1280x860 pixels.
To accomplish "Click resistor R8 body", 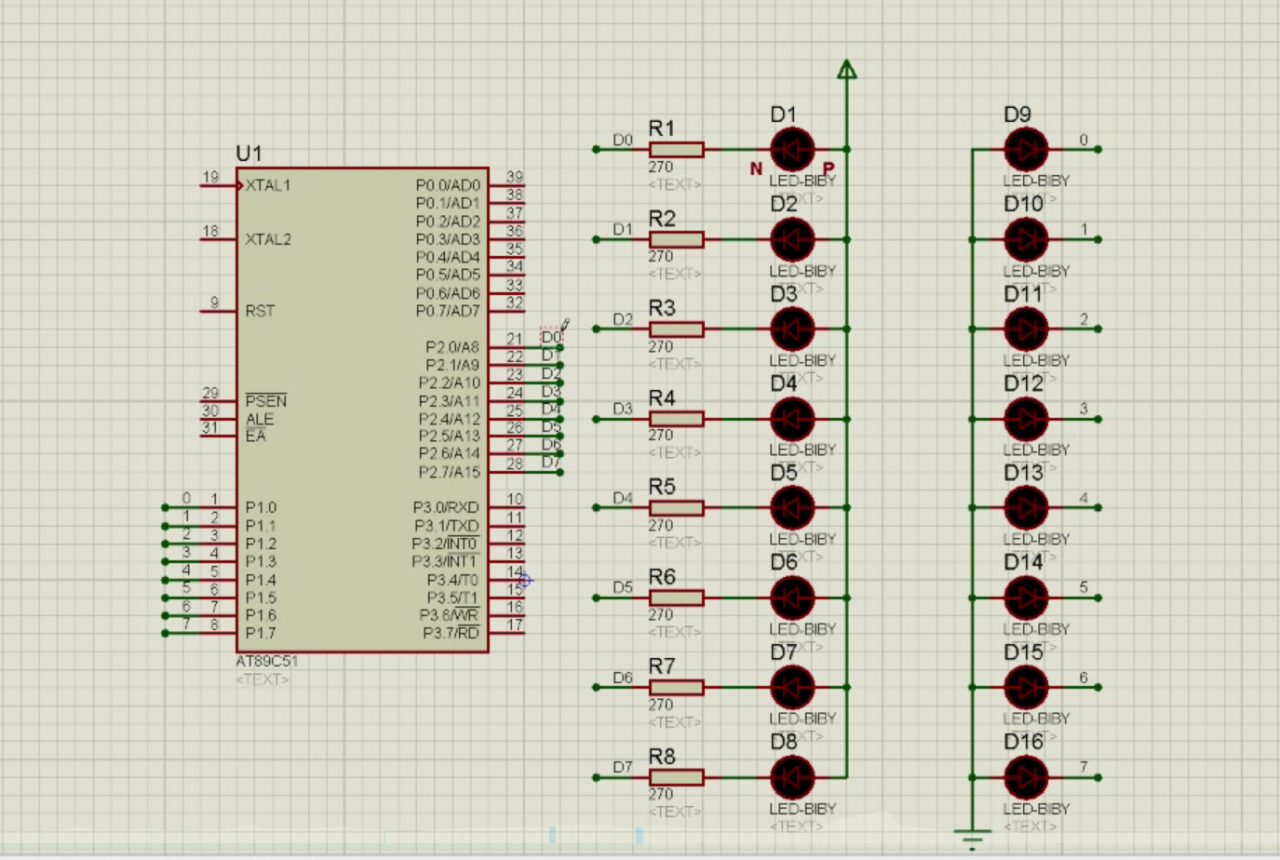I will point(676,777).
